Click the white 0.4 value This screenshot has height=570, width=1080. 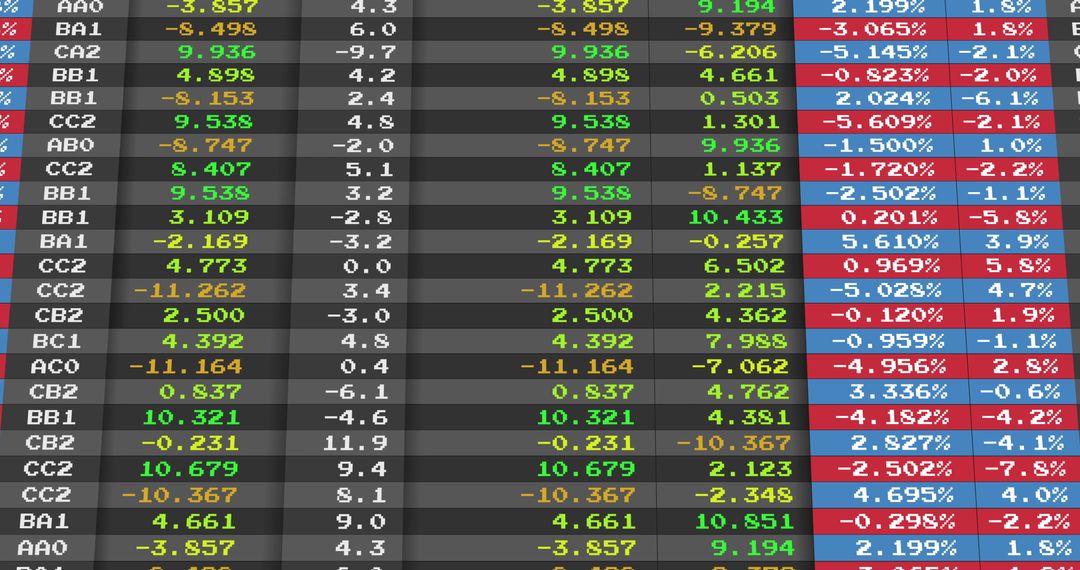click(x=364, y=366)
